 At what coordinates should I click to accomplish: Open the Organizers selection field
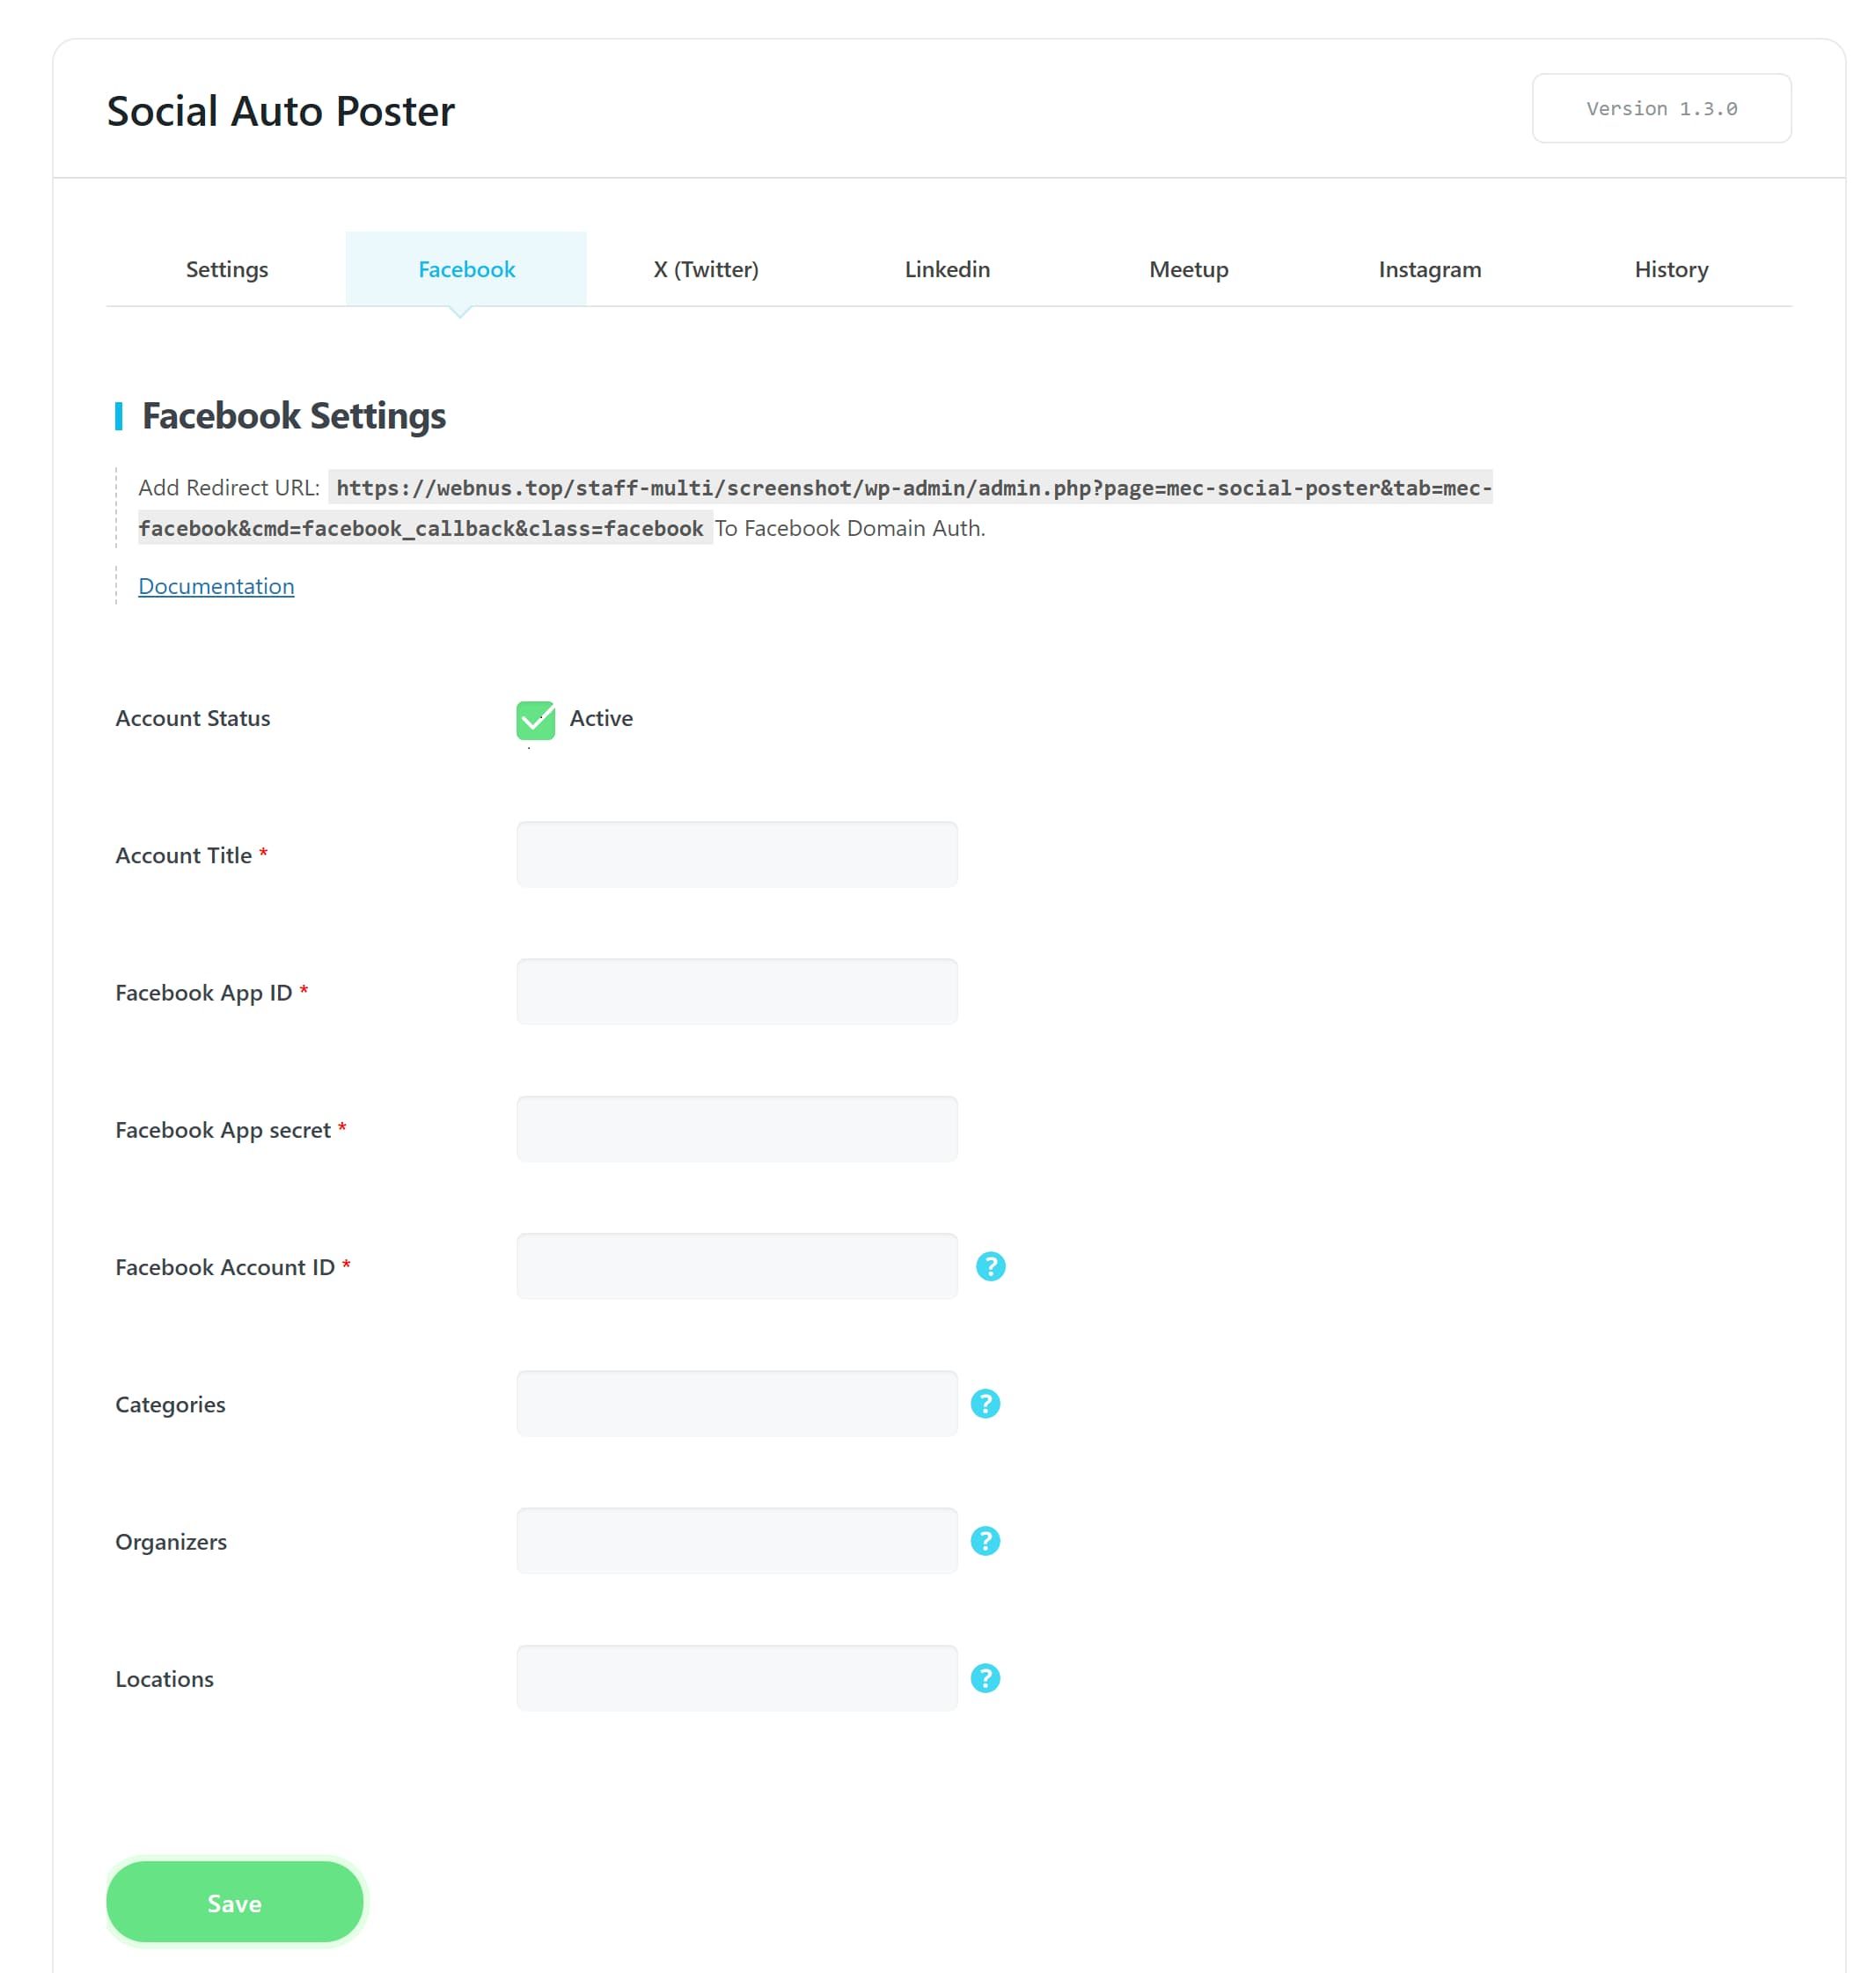tap(736, 1540)
